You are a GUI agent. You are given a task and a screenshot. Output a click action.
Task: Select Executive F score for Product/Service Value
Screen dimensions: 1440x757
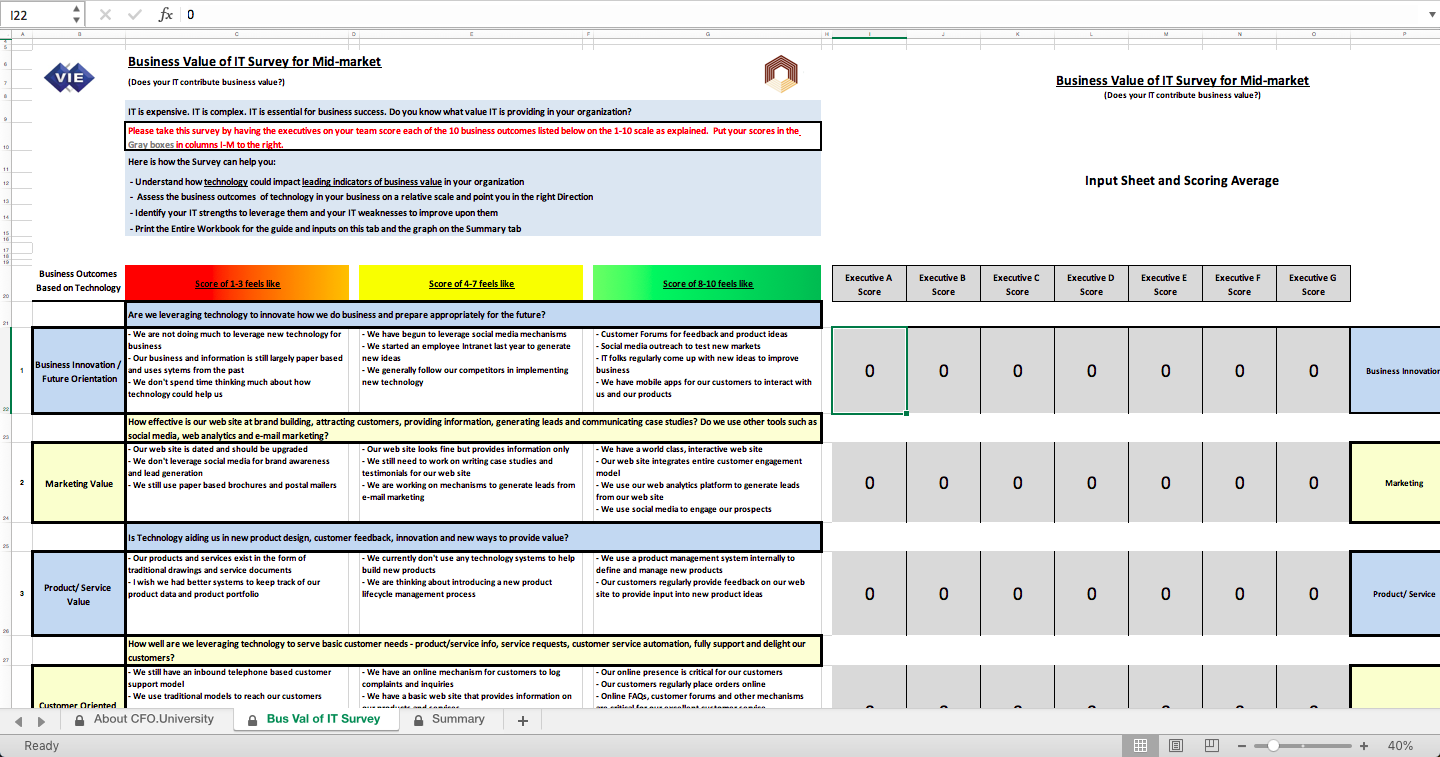(1239, 593)
